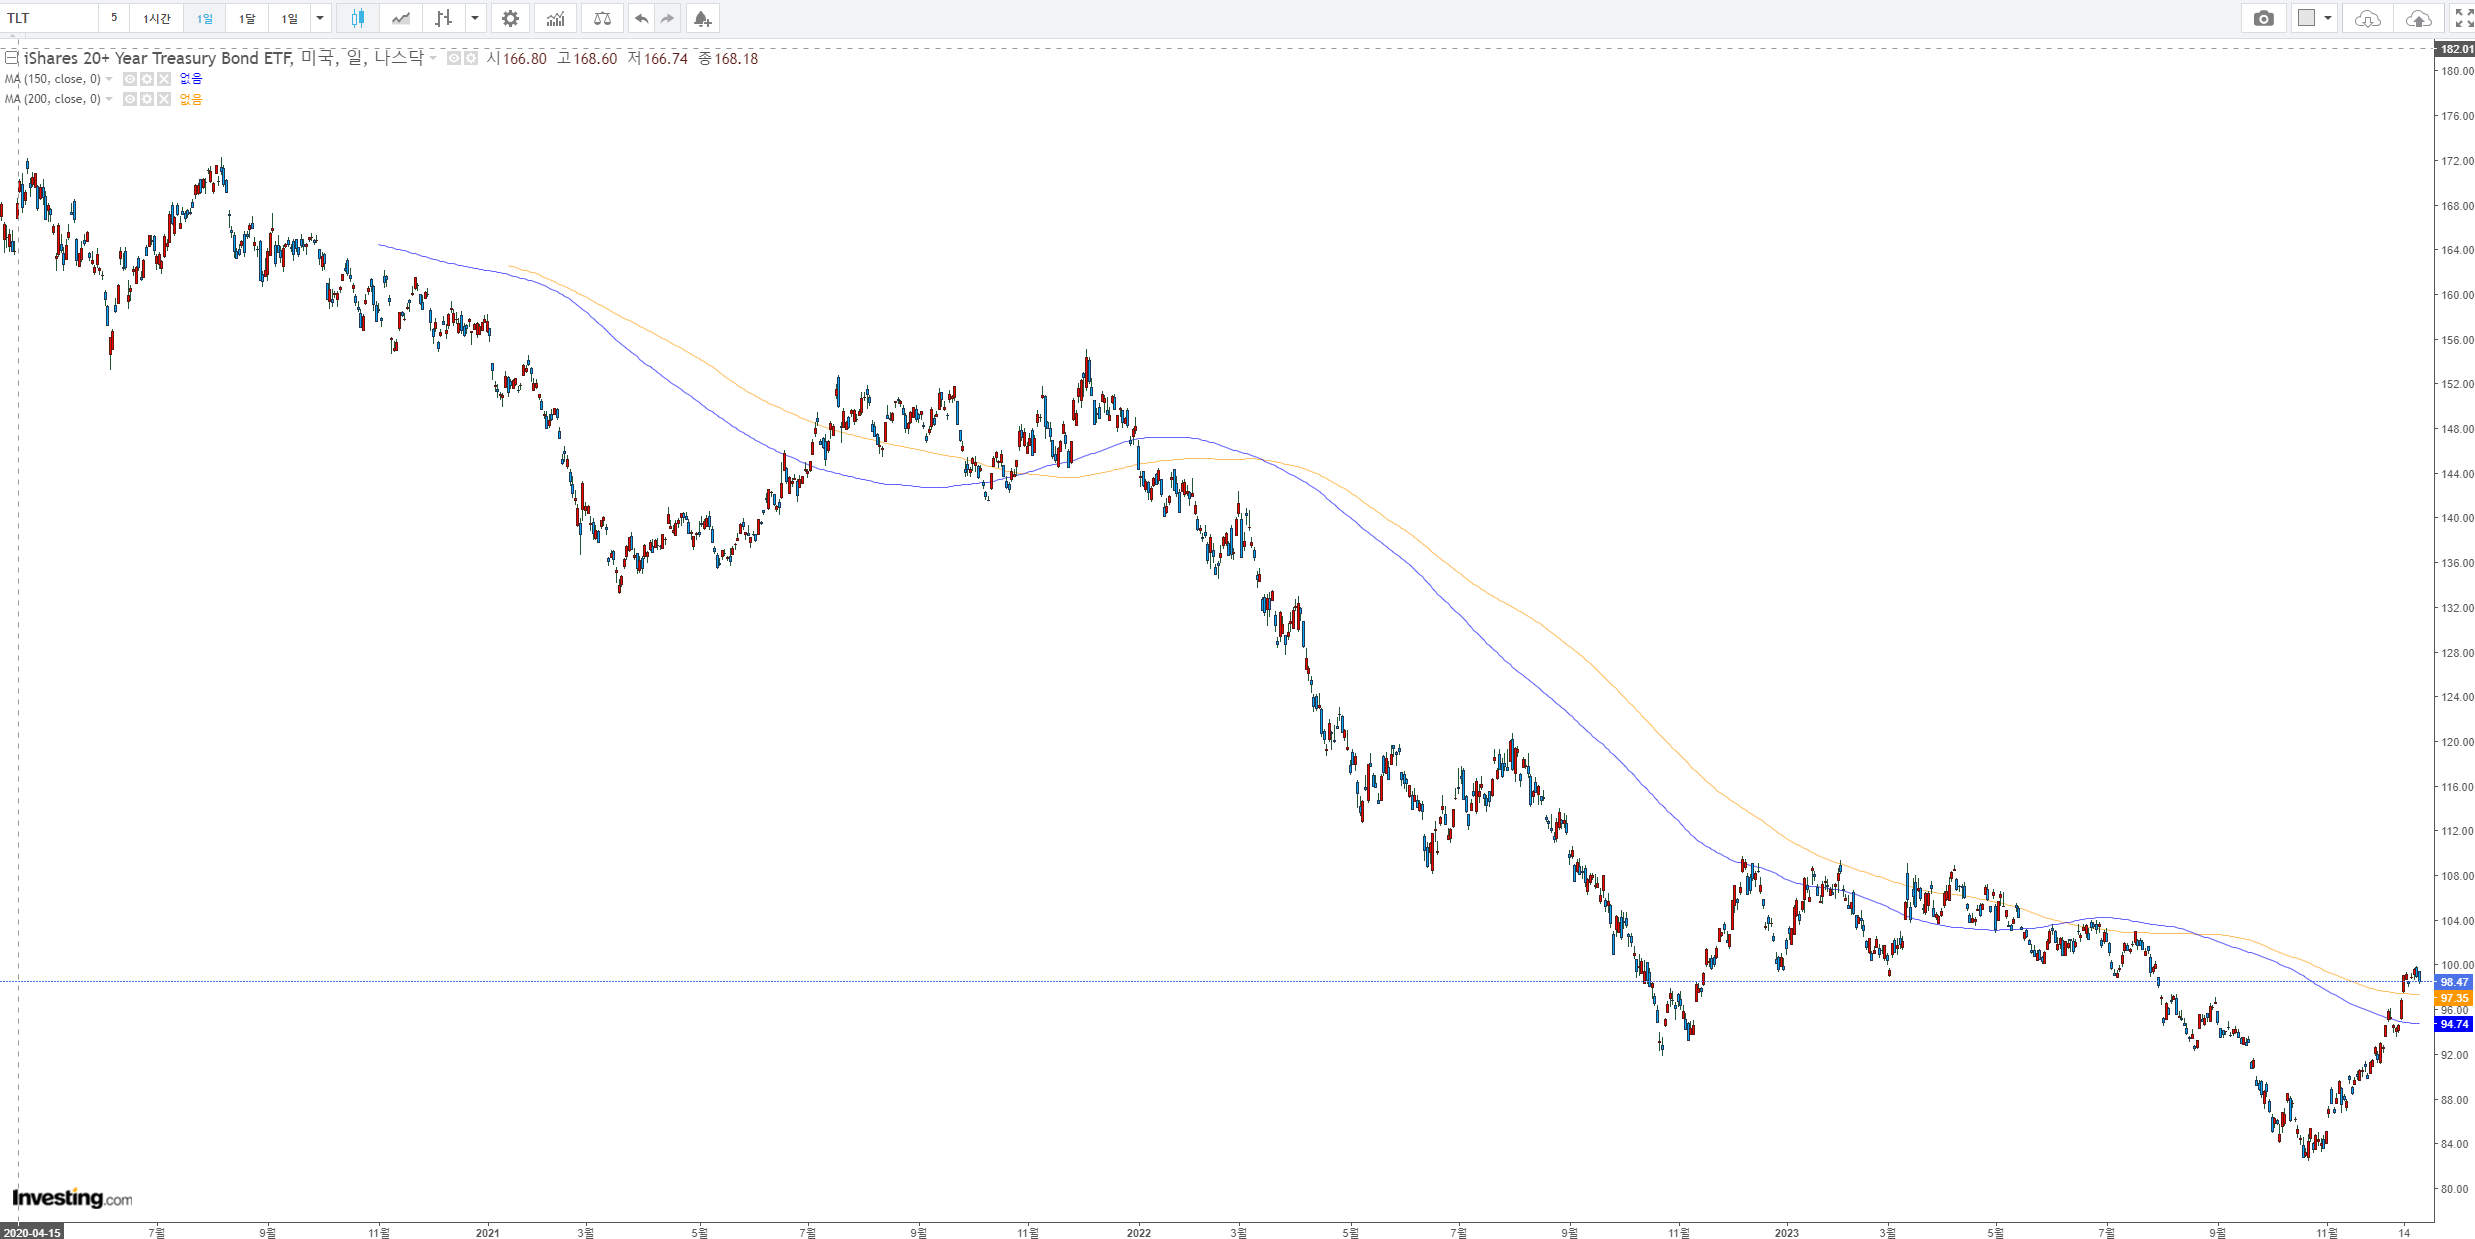Hide the iShares main series with eye icon
The height and width of the screenshot is (1239, 2475).
coord(454,58)
